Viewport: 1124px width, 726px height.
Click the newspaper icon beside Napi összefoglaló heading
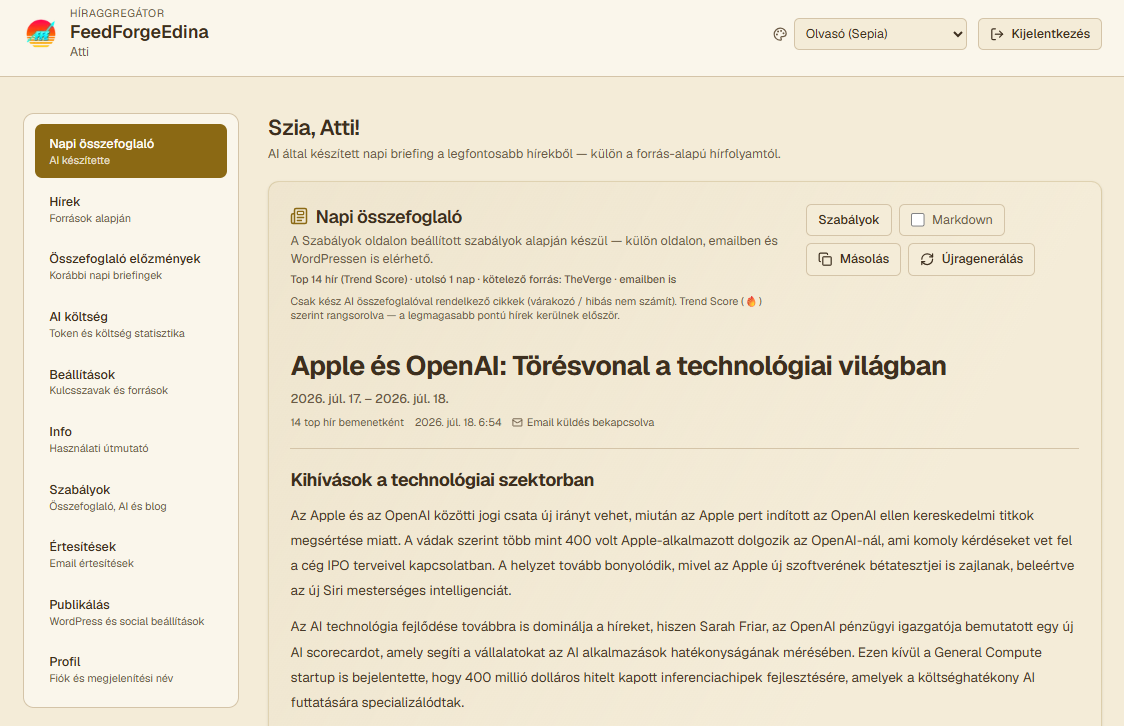pyautogui.click(x=299, y=216)
